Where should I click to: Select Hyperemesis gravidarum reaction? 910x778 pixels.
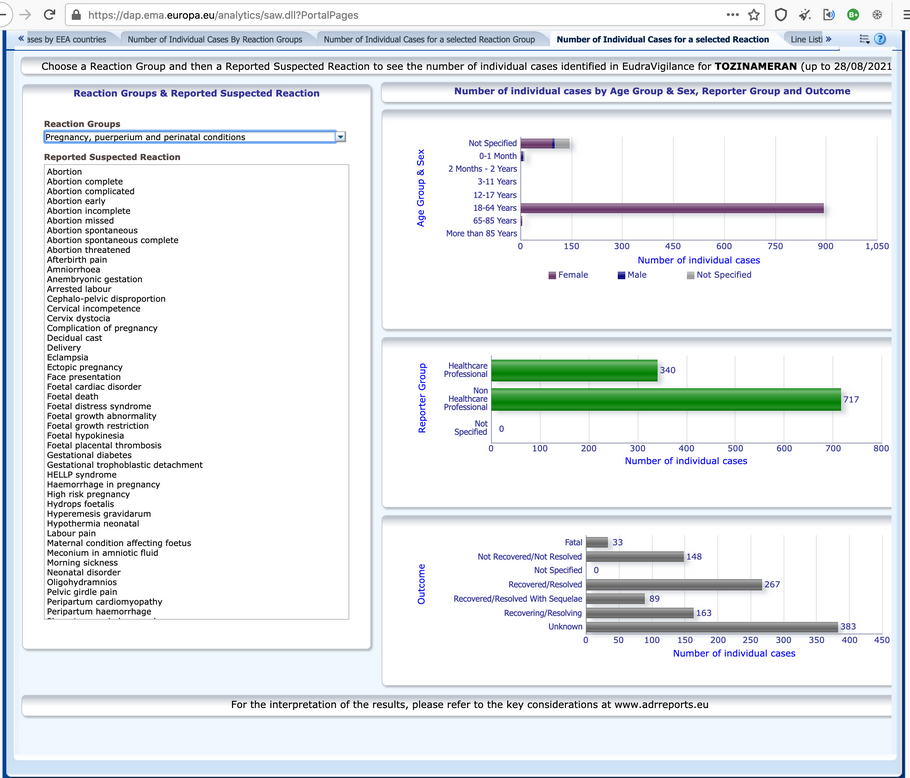coord(99,514)
